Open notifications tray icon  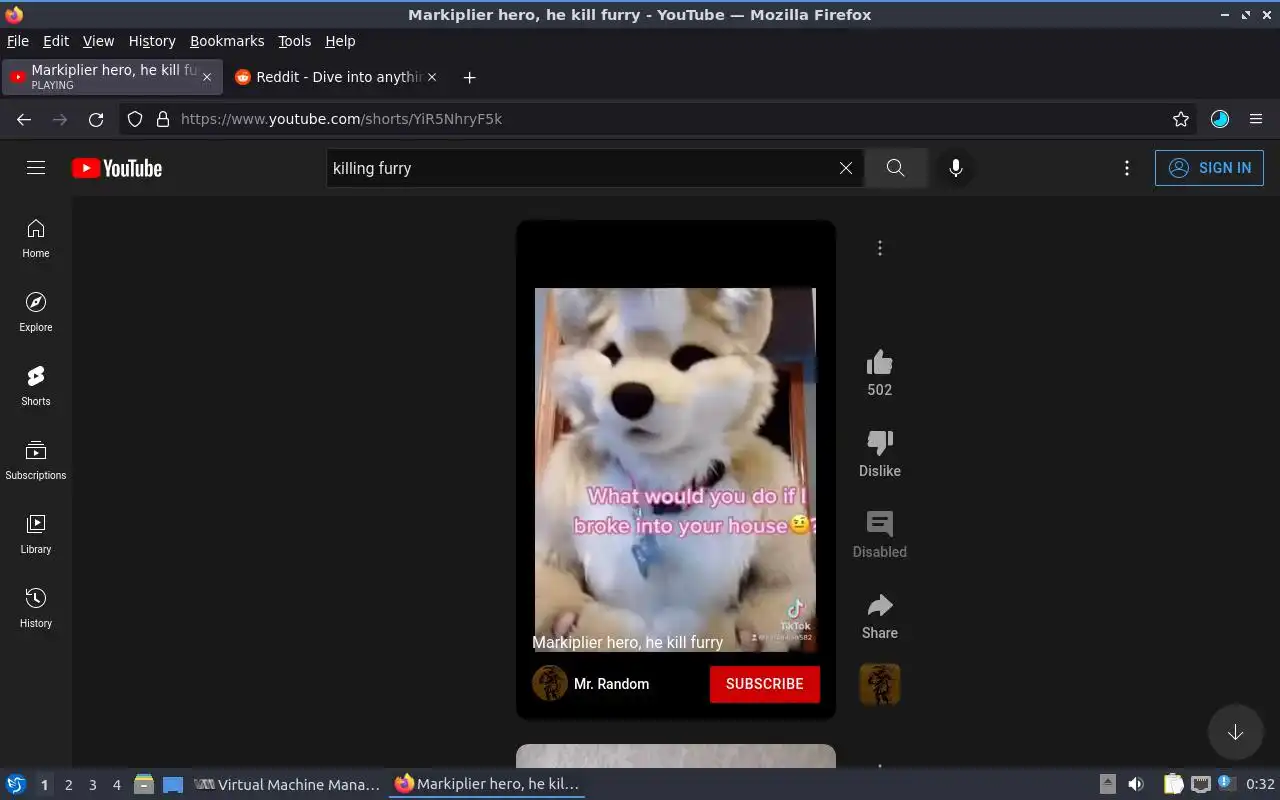1226,784
